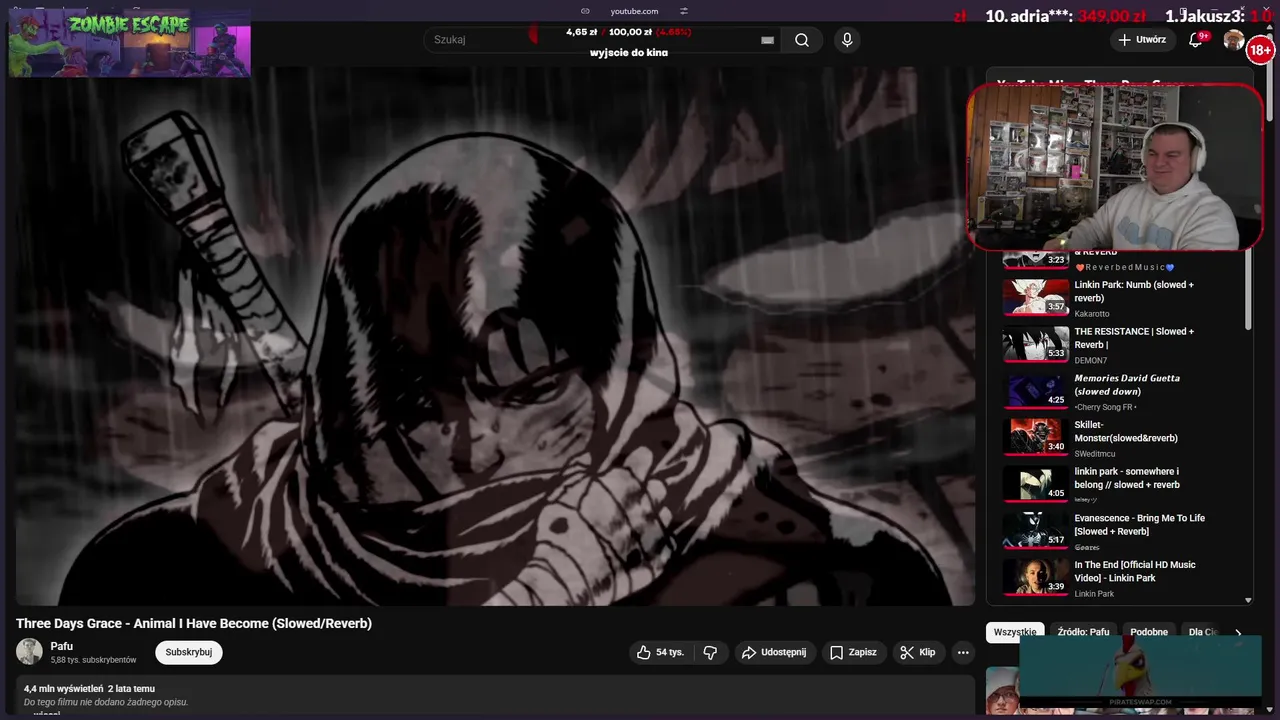Select the Dla Ciebie filter chip
The image size is (1280, 720).
pyautogui.click(x=1202, y=632)
